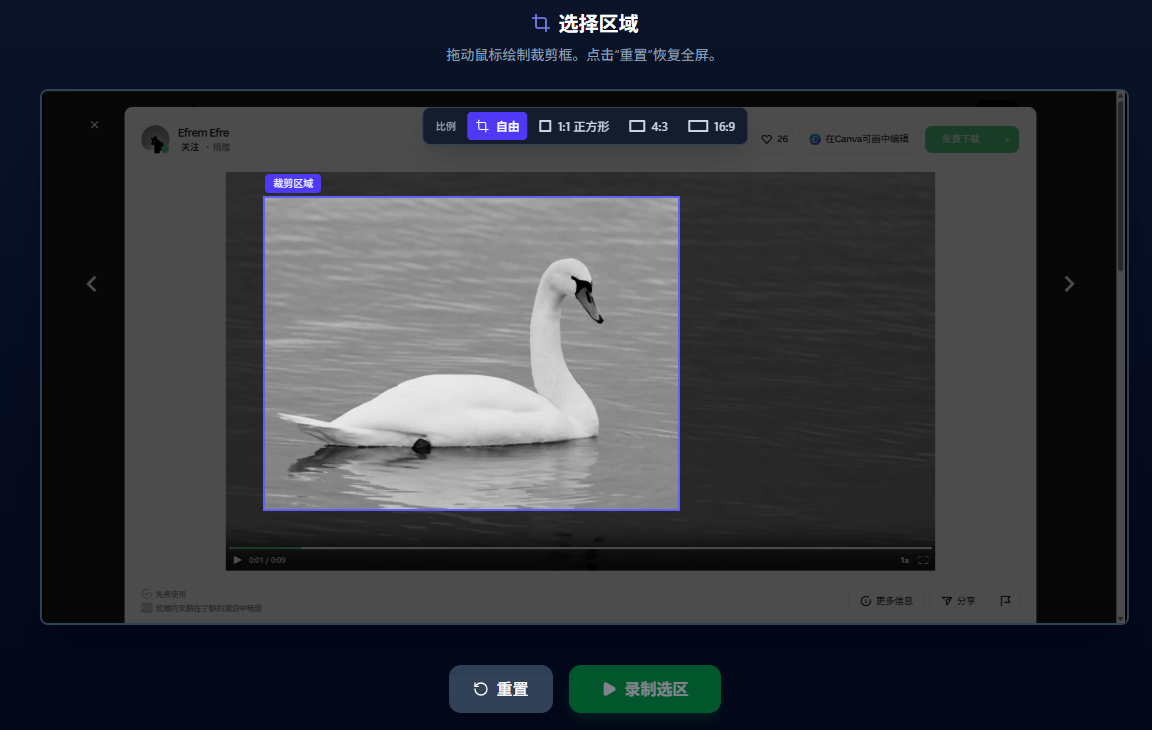1152x730 pixels.
Task: Open 更多信息 details
Action: click(886, 601)
